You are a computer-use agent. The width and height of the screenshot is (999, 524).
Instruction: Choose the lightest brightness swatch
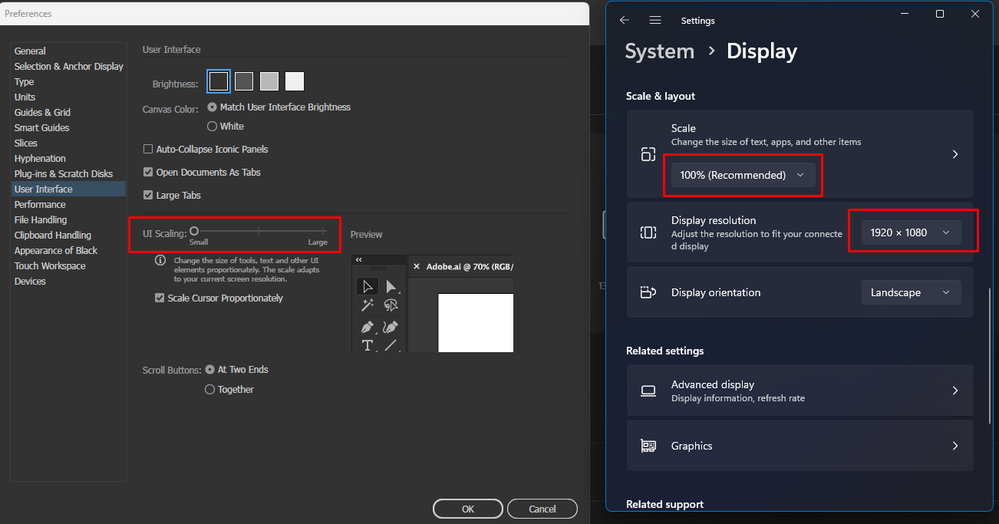(294, 81)
